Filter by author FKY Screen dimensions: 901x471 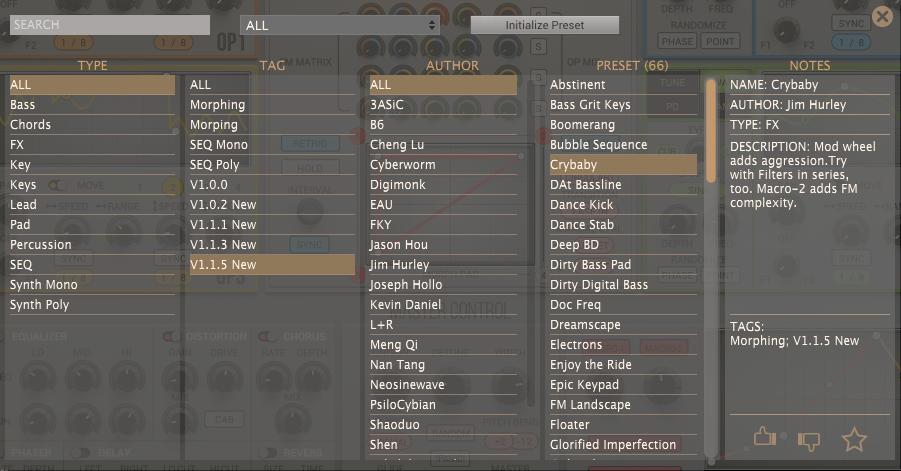444,225
